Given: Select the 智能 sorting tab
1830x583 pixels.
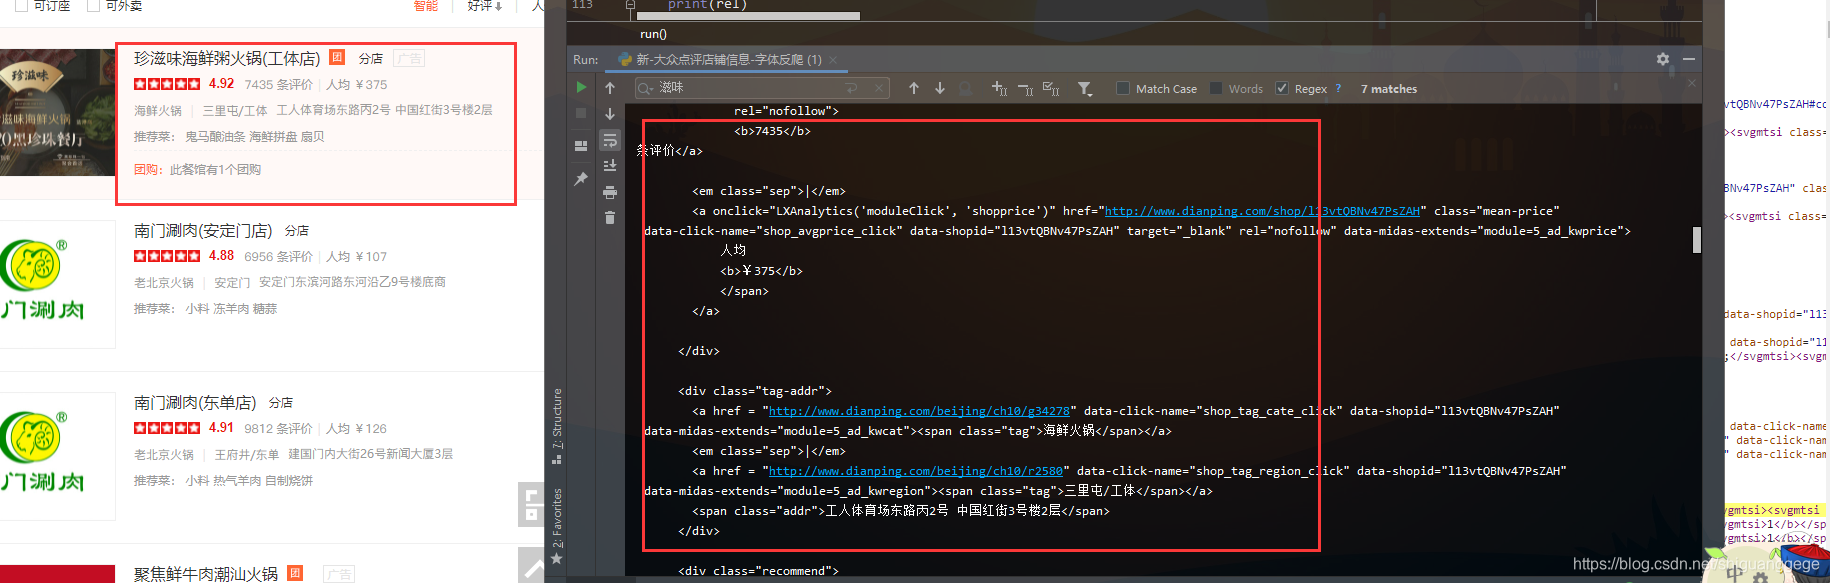Looking at the screenshot, I should click(426, 5).
